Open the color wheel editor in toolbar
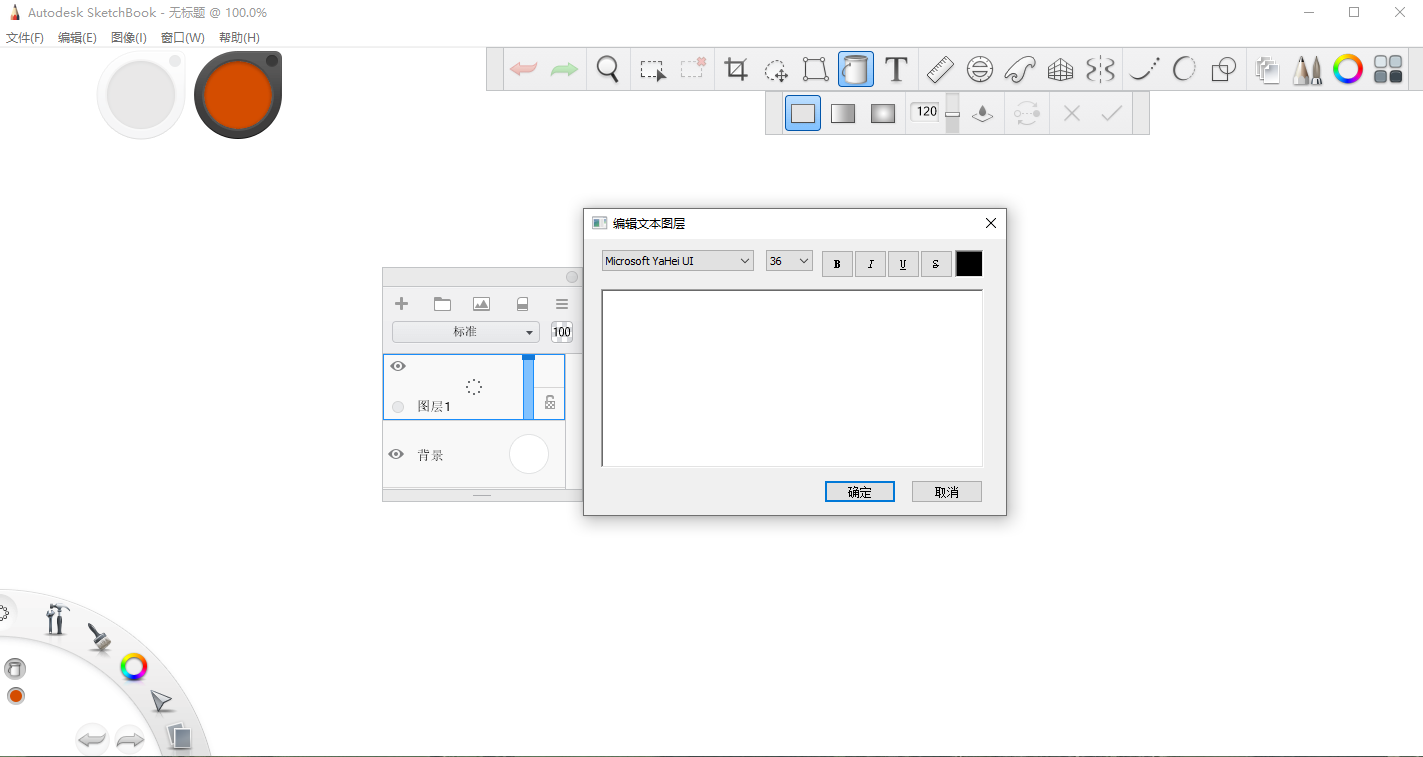This screenshot has height=757, width=1423. tap(1347, 69)
